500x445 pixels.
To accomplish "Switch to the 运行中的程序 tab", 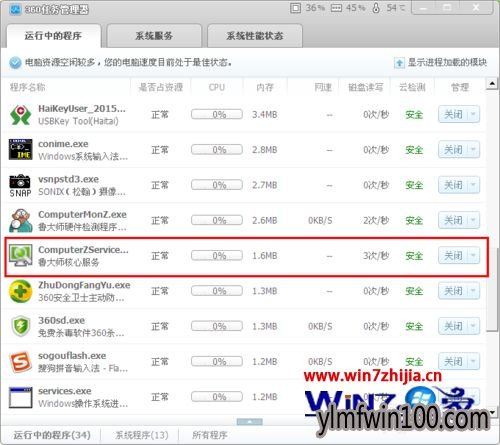I will pos(53,36).
